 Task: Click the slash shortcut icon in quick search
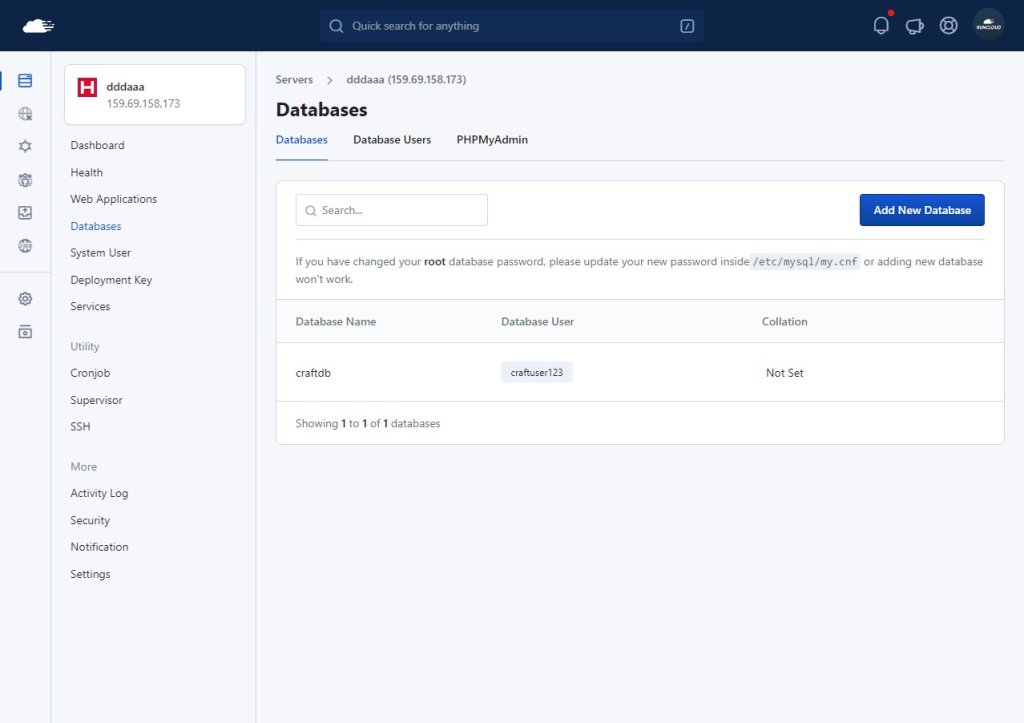click(687, 26)
